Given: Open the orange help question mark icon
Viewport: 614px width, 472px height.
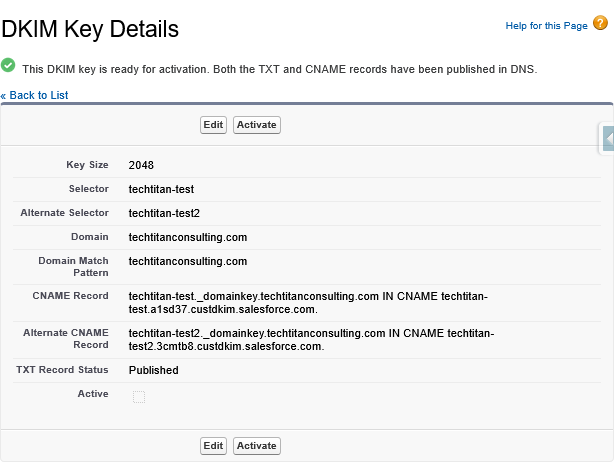Looking at the screenshot, I should [x=600, y=23].
